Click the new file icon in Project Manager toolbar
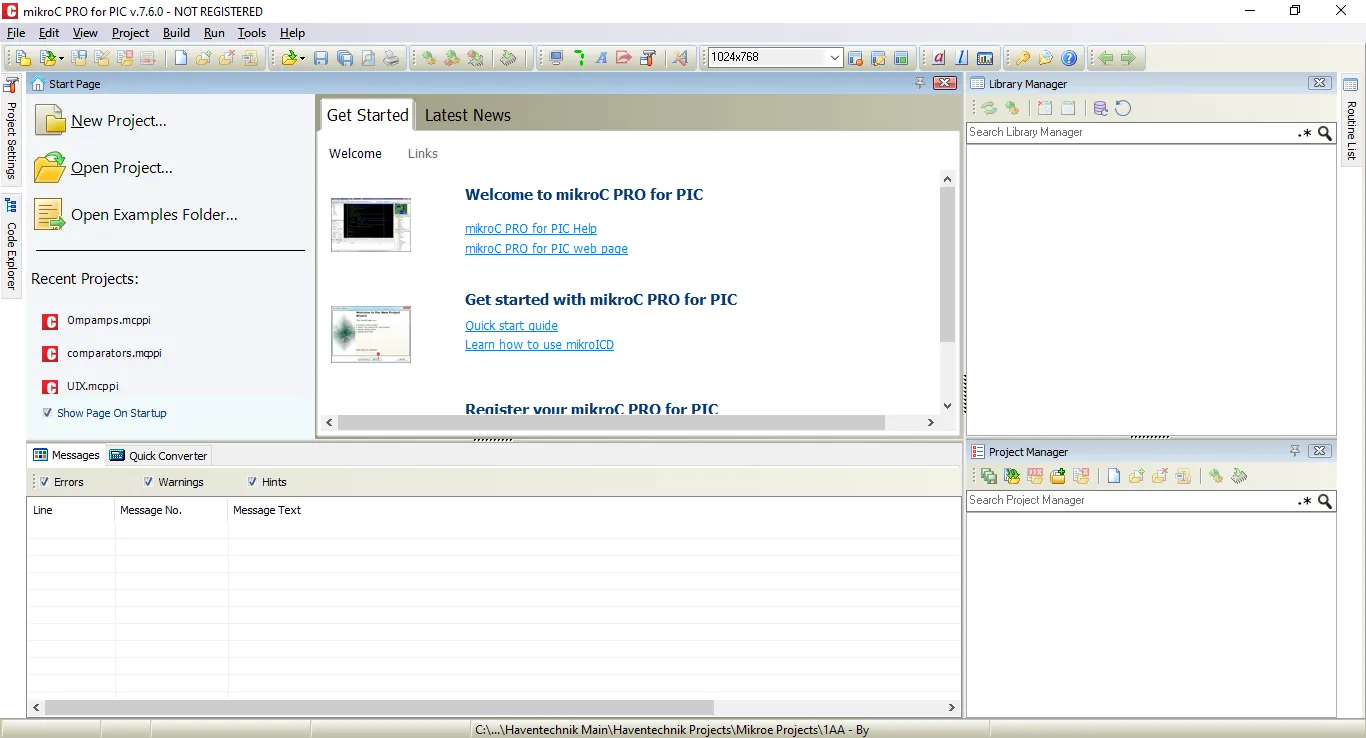Screen dimensions: 1366x738 click(1113, 476)
